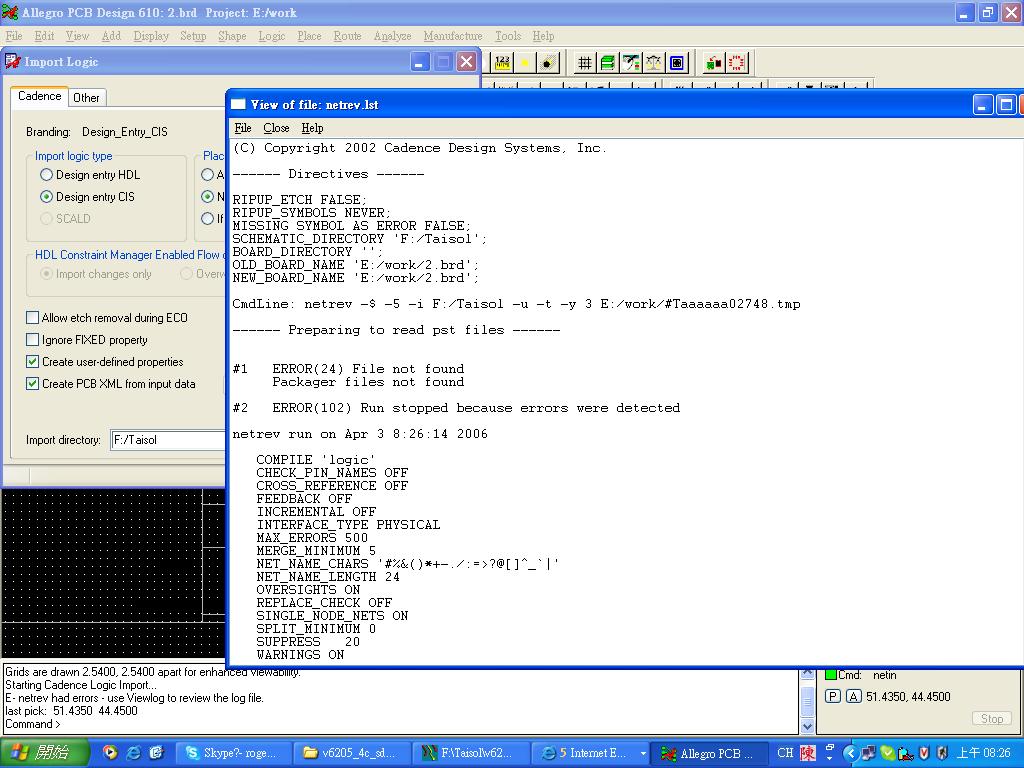Viewport: 1024px width, 768px height.
Task: Click the small P button beside coordinates
Action: pos(833,697)
